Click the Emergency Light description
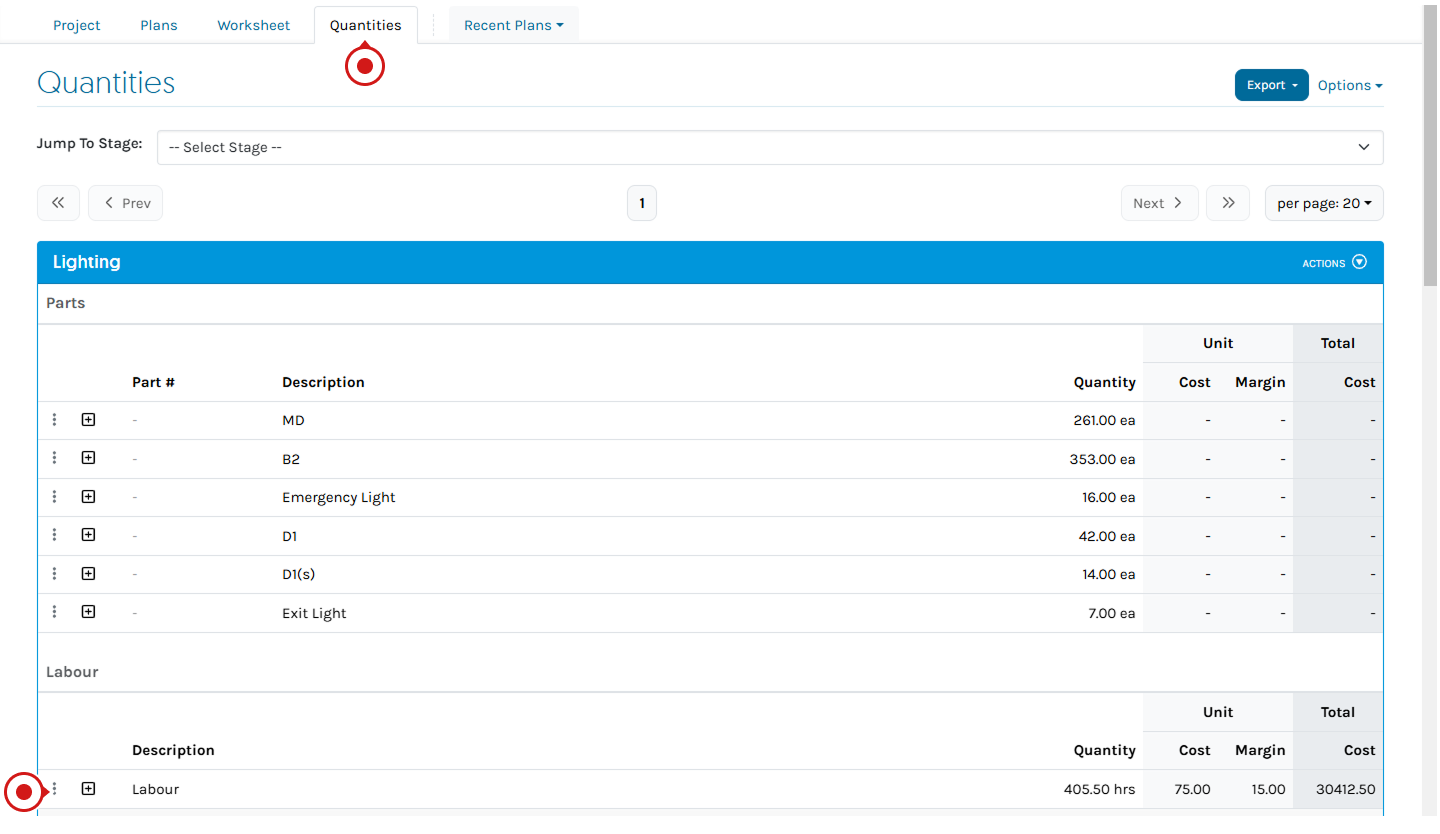1440x834 pixels. (339, 497)
